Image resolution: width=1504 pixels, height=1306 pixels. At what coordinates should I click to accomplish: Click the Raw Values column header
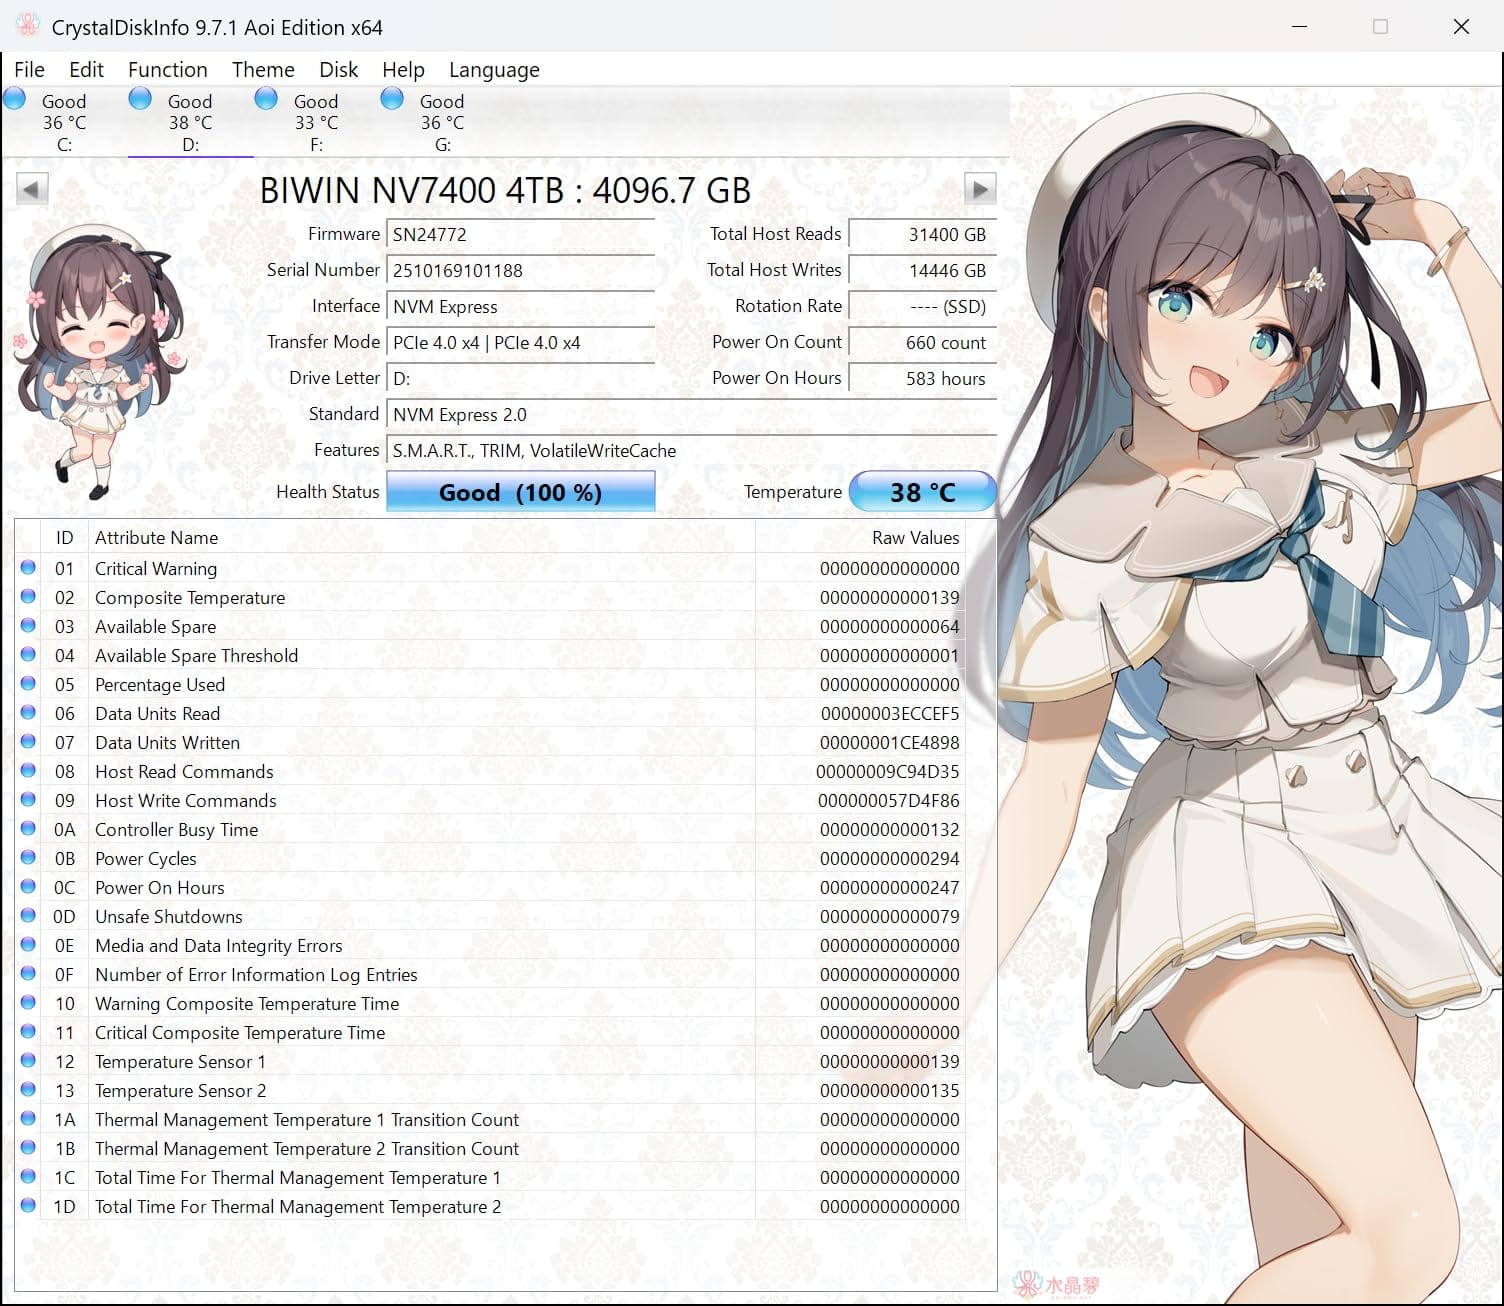[x=860, y=537]
